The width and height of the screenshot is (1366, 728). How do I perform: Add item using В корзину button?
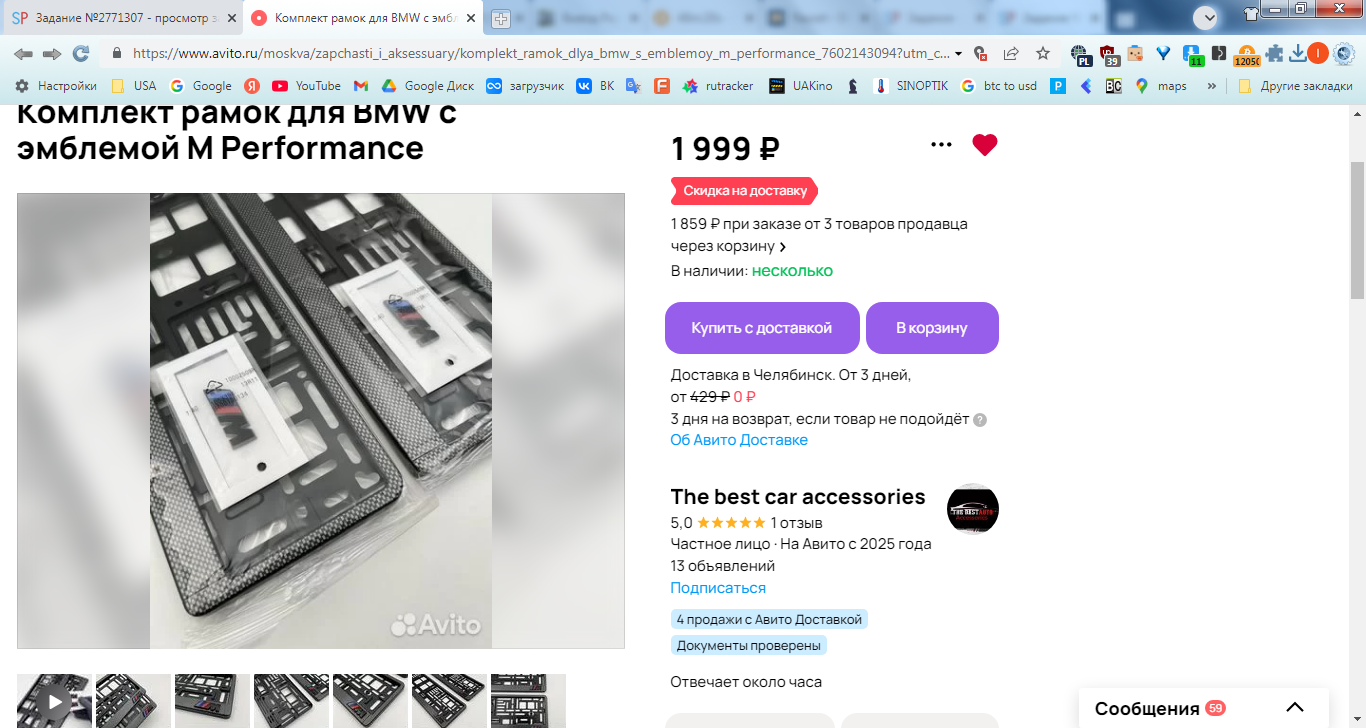click(932, 328)
